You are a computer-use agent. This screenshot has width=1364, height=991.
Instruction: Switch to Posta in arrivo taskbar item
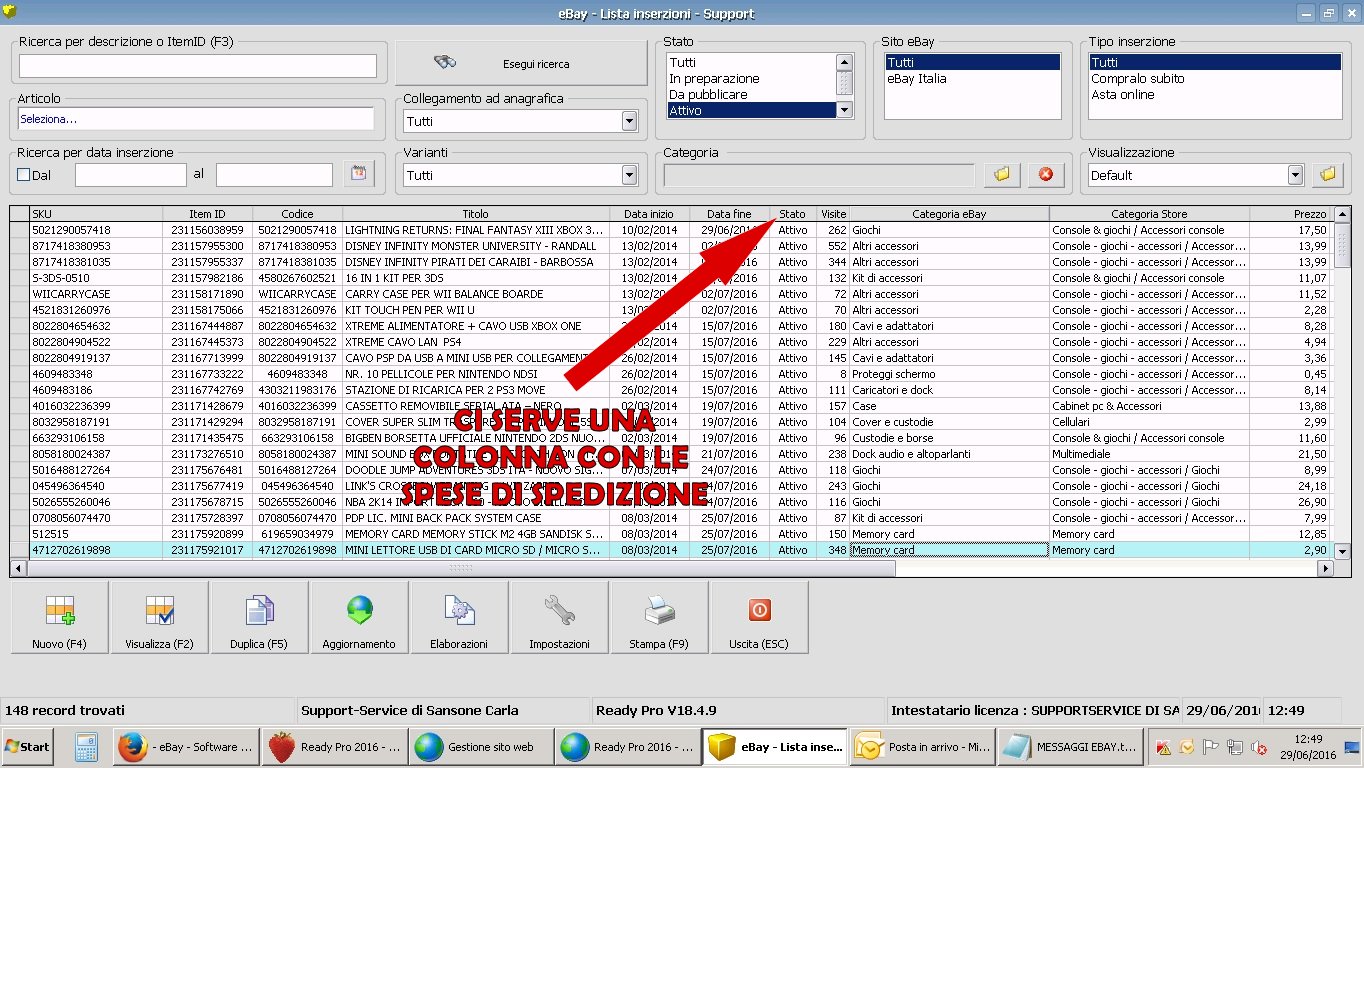point(923,747)
